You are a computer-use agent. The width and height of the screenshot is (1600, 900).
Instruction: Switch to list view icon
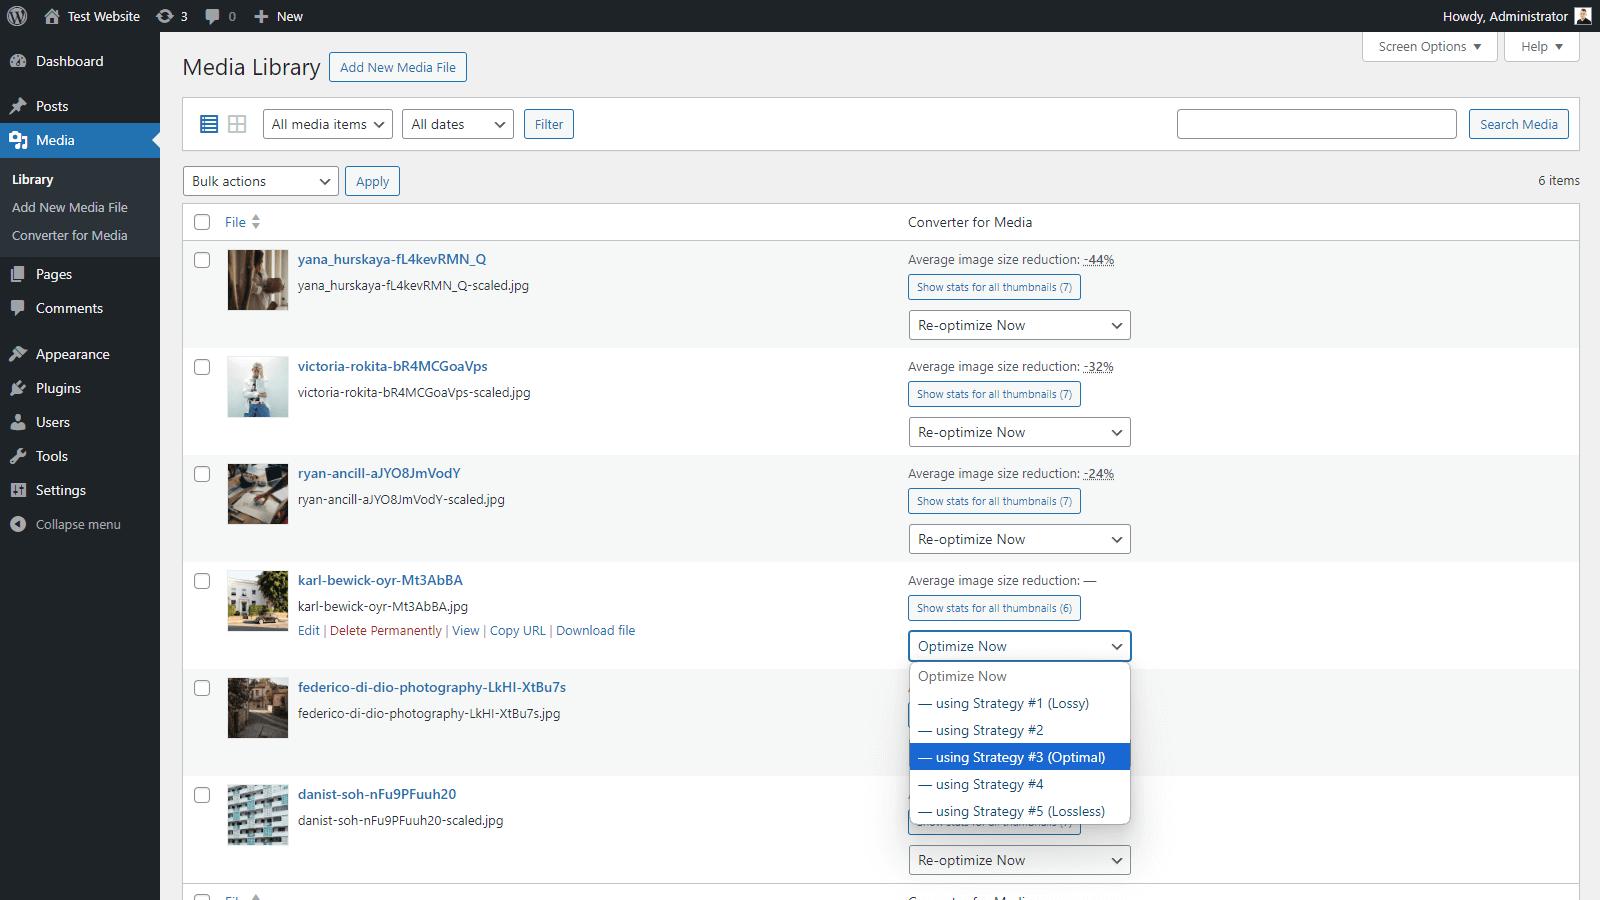point(209,124)
